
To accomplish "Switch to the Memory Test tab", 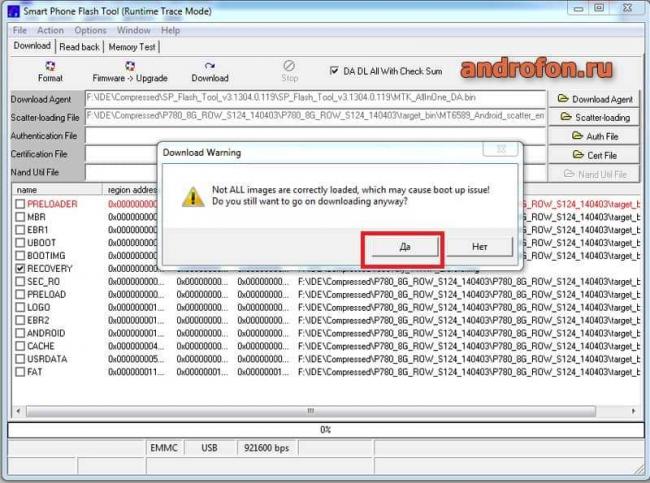I will [132, 47].
